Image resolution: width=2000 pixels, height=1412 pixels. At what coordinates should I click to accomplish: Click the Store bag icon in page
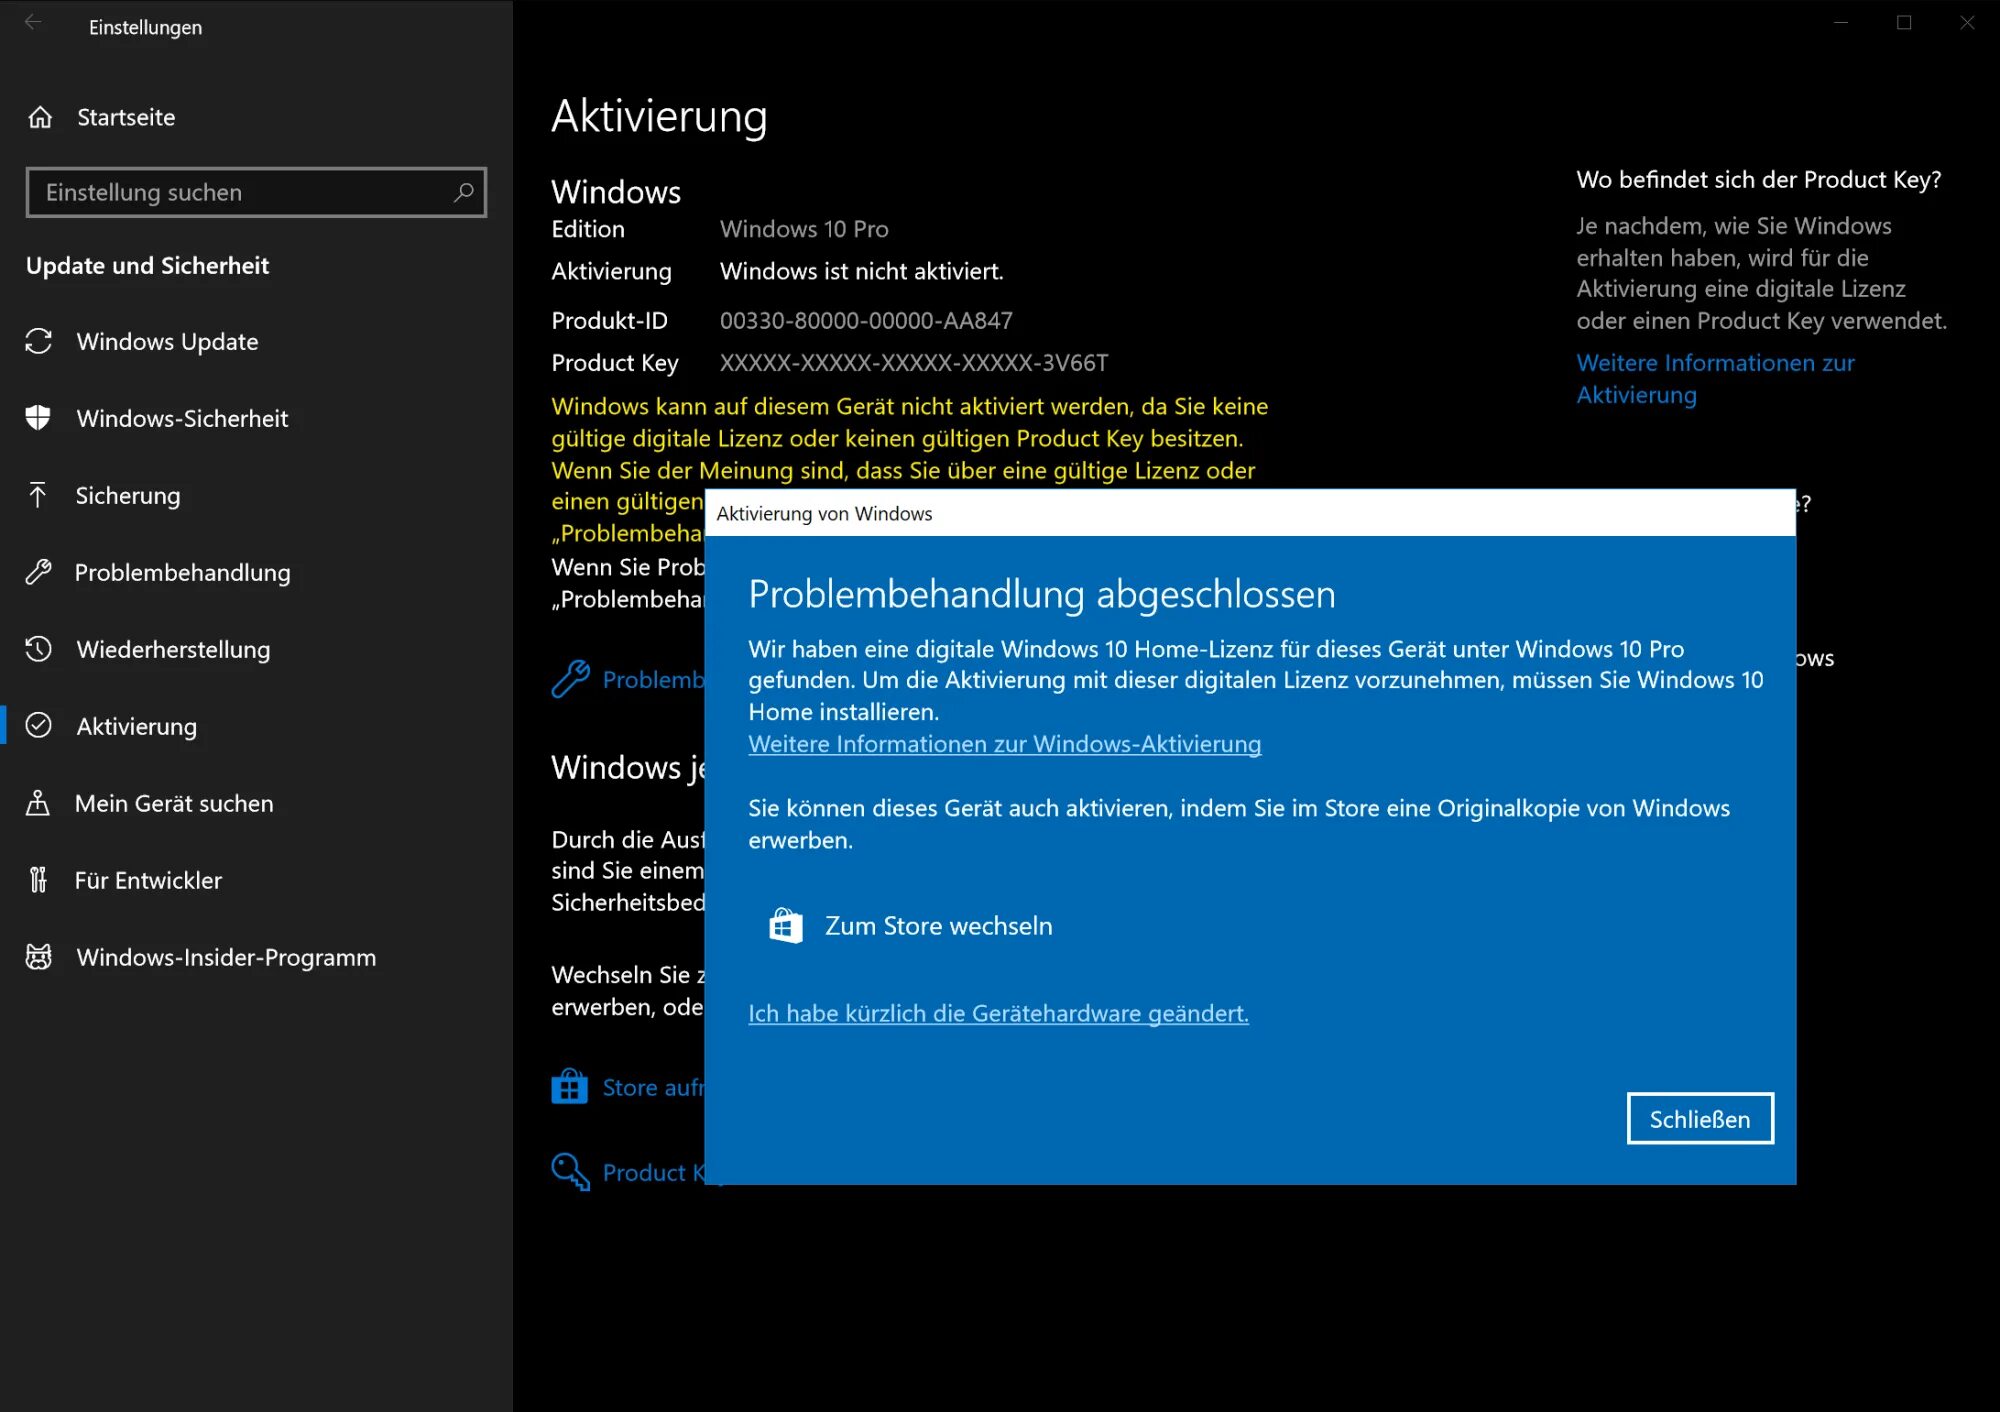(569, 1087)
